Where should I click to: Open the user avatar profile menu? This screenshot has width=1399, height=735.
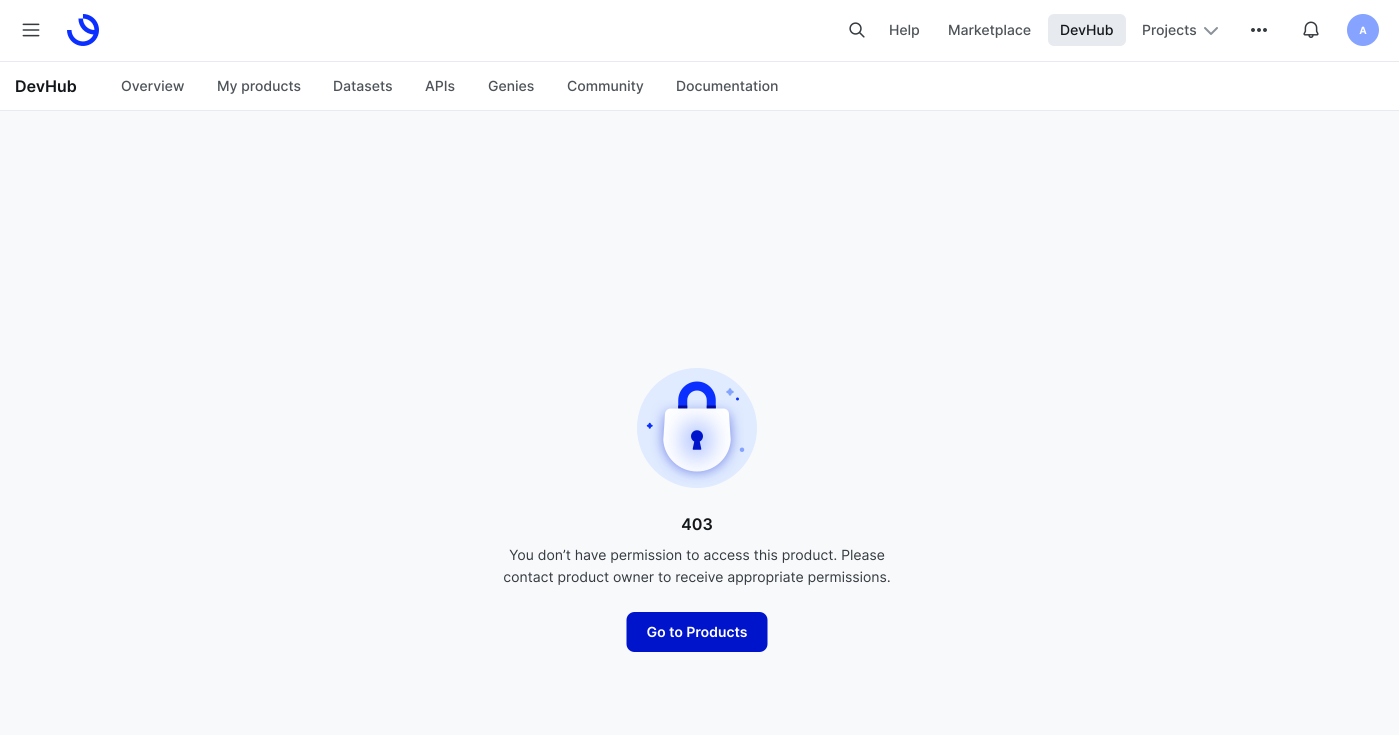[x=1363, y=30]
